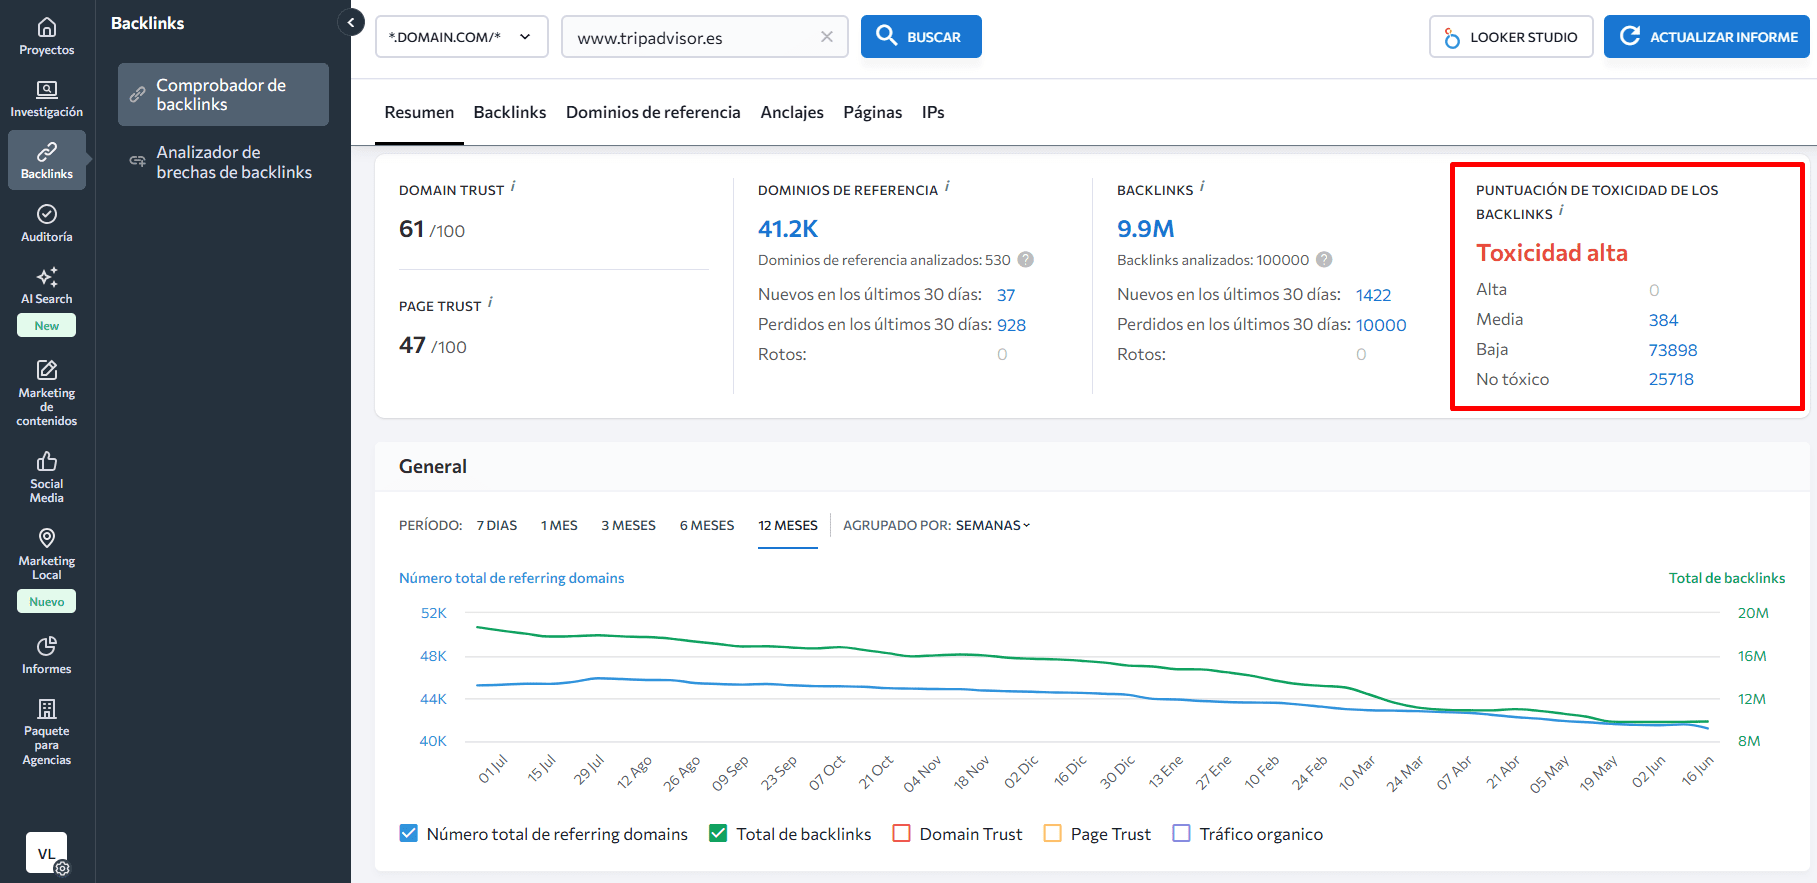Open Marketing Local section
1817x883 pixels.
tap(47, 554)
